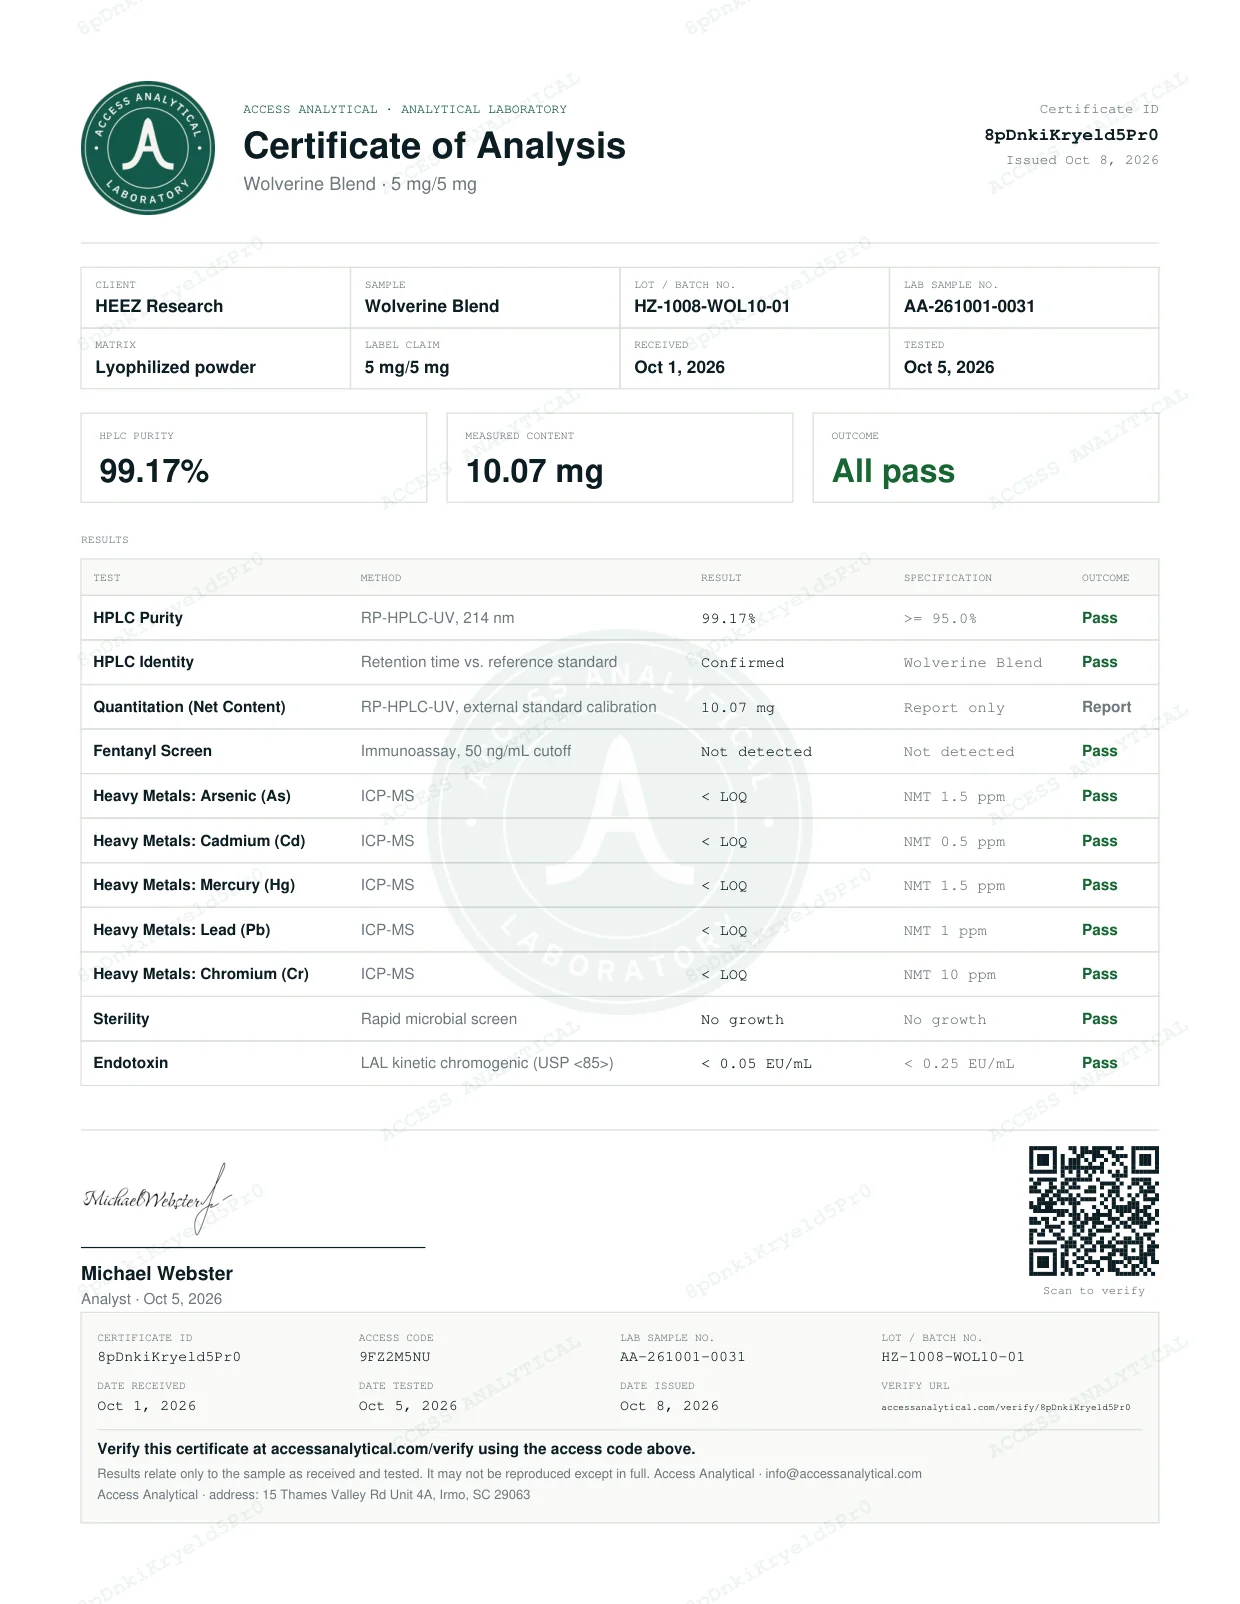Select the access code 9FZ2M5NU

click(x=394, y=1357)
